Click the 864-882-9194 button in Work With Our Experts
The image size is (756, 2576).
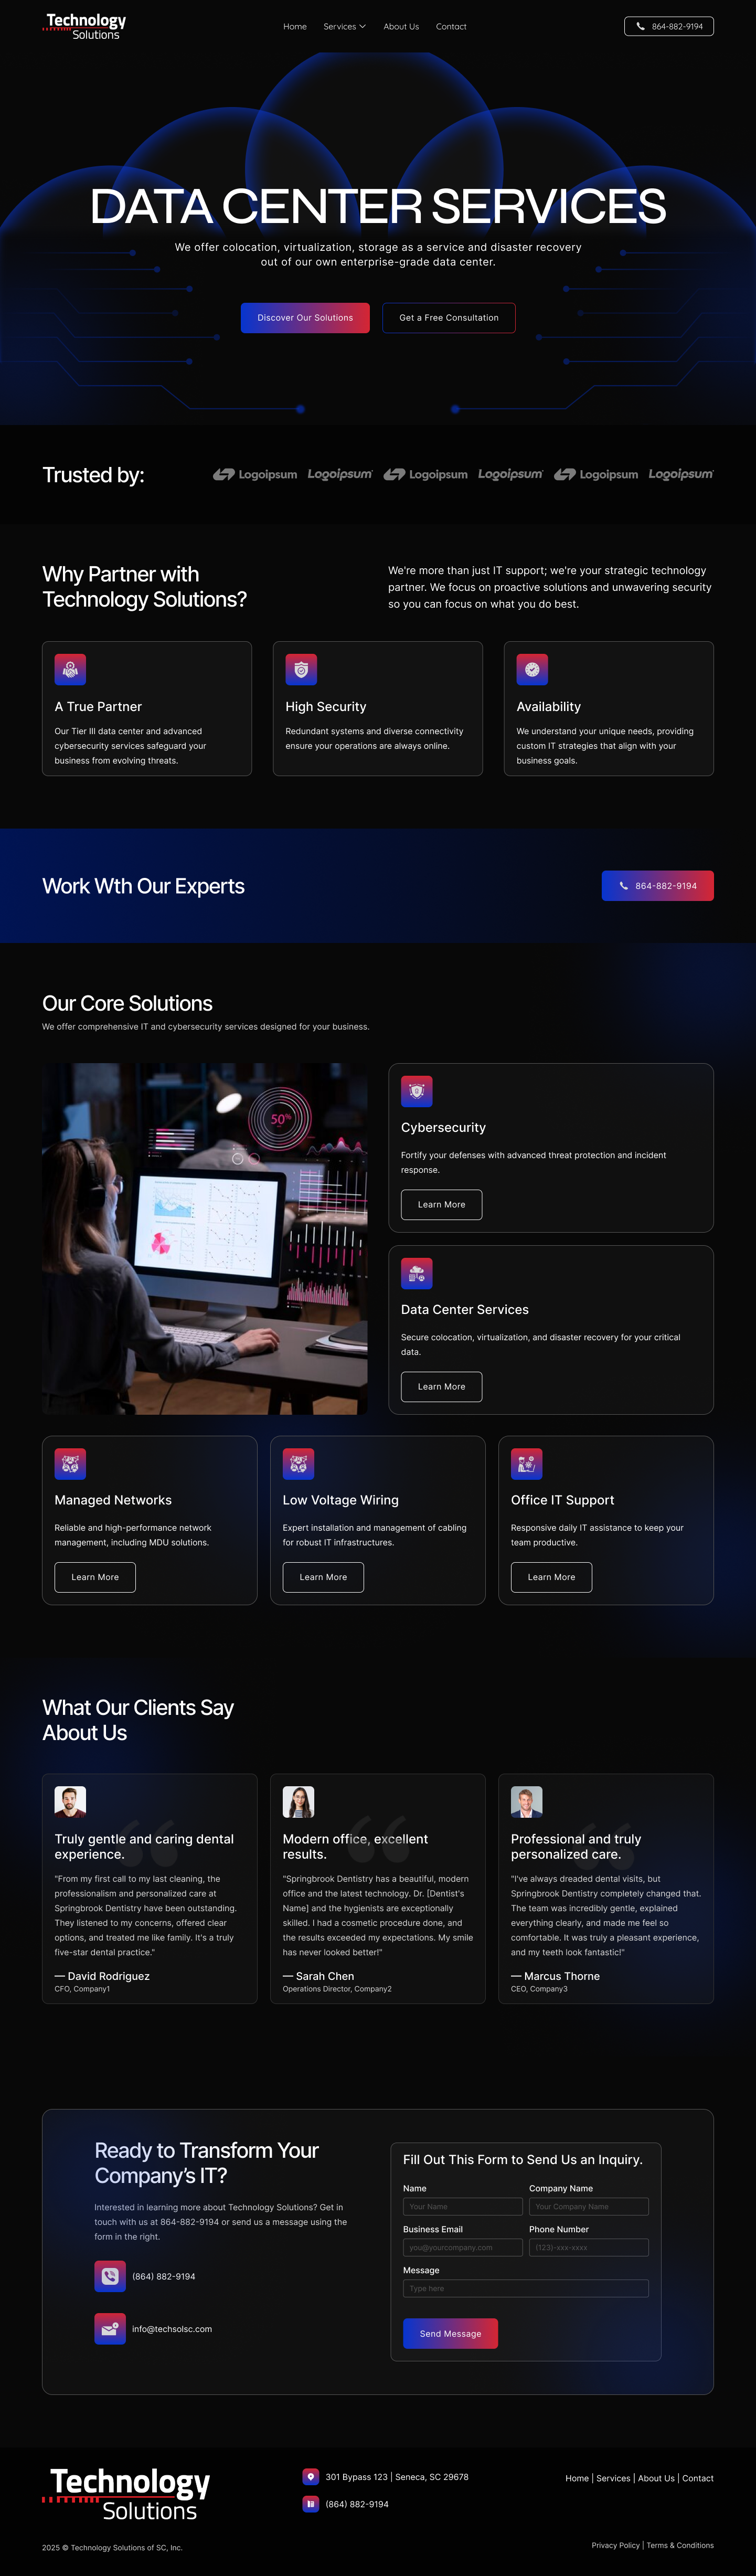pyautogui.click(x=658, y=886)
